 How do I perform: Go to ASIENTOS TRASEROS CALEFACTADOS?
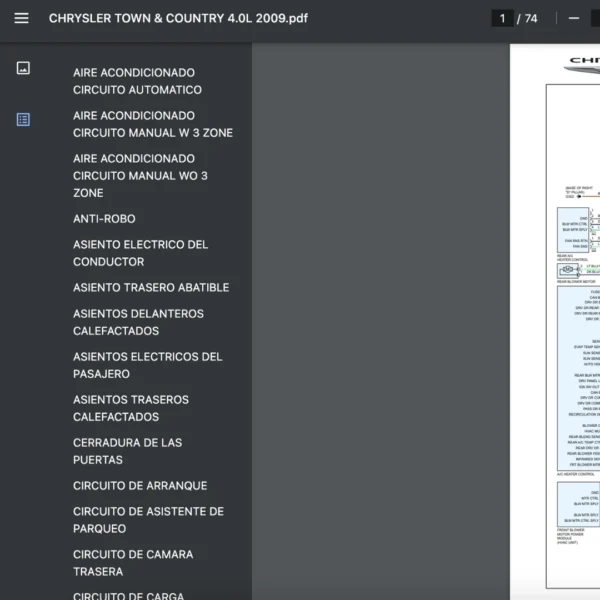pyautogui.click(x=131, y=408)
